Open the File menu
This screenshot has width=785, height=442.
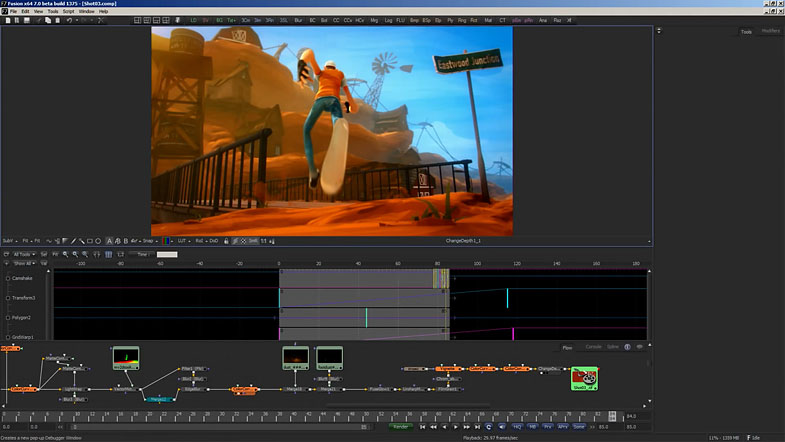click(13, 11)
